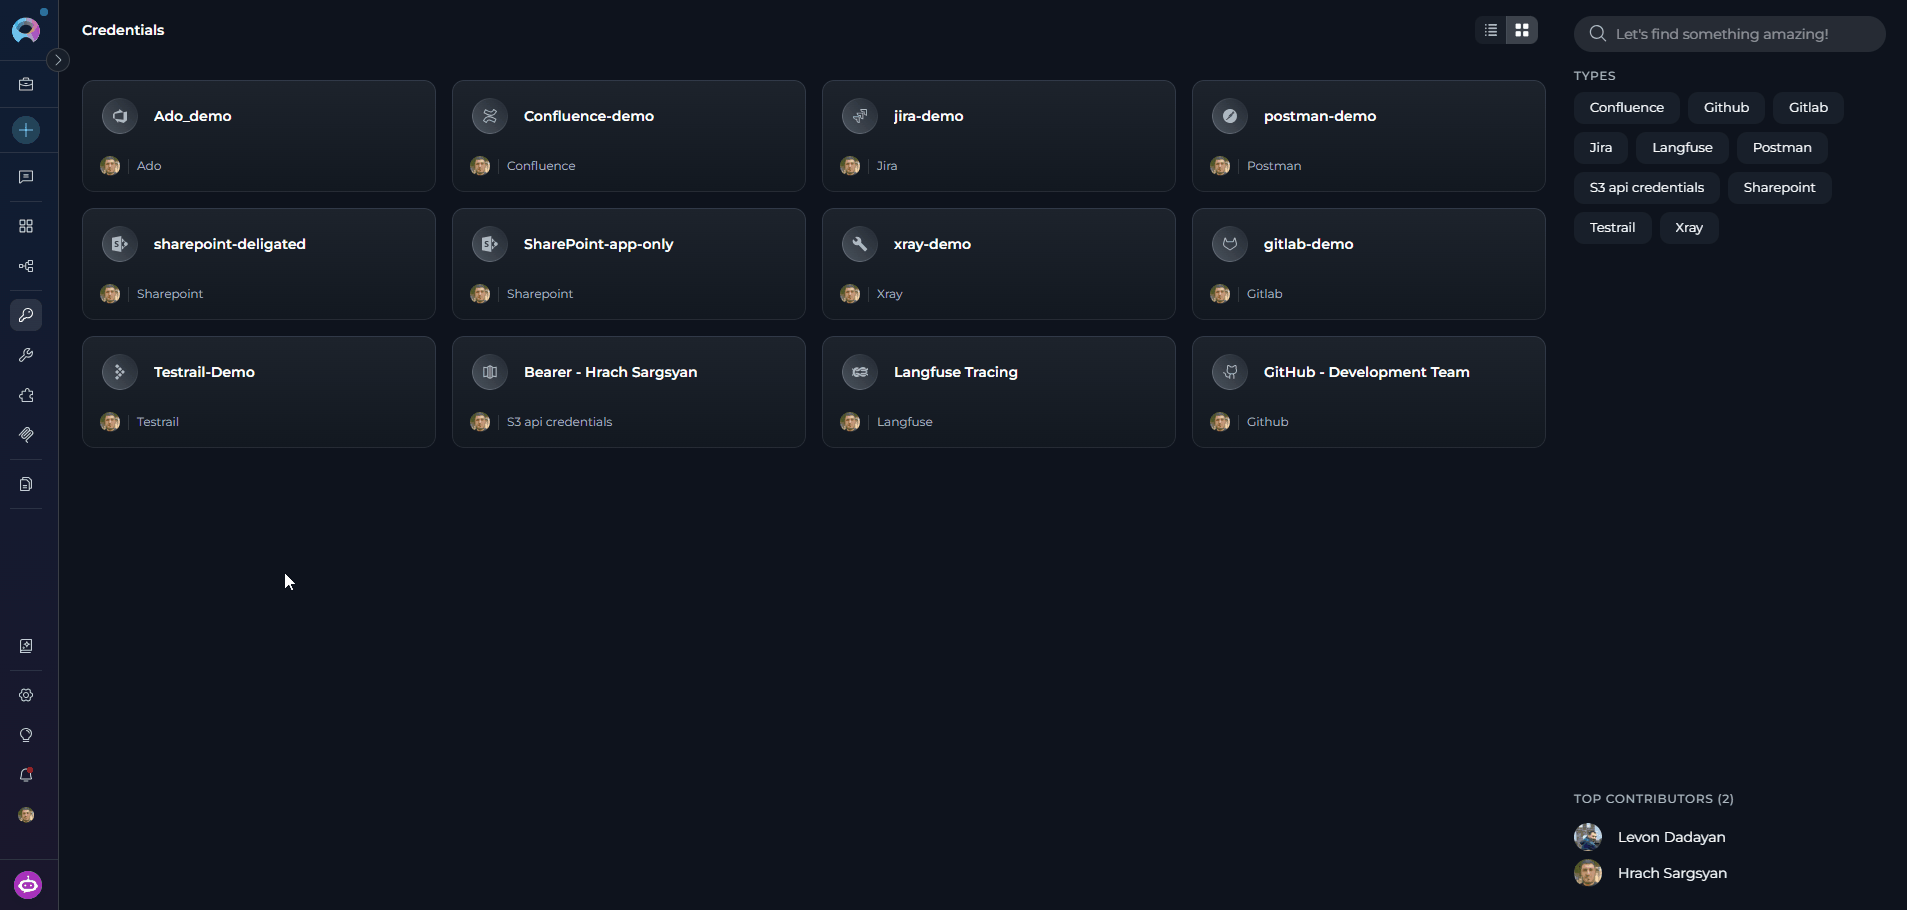This screenshot has width=1907, height=910.
Task: Click author avatar on Ado_demo card
Action: pos(110,166)
